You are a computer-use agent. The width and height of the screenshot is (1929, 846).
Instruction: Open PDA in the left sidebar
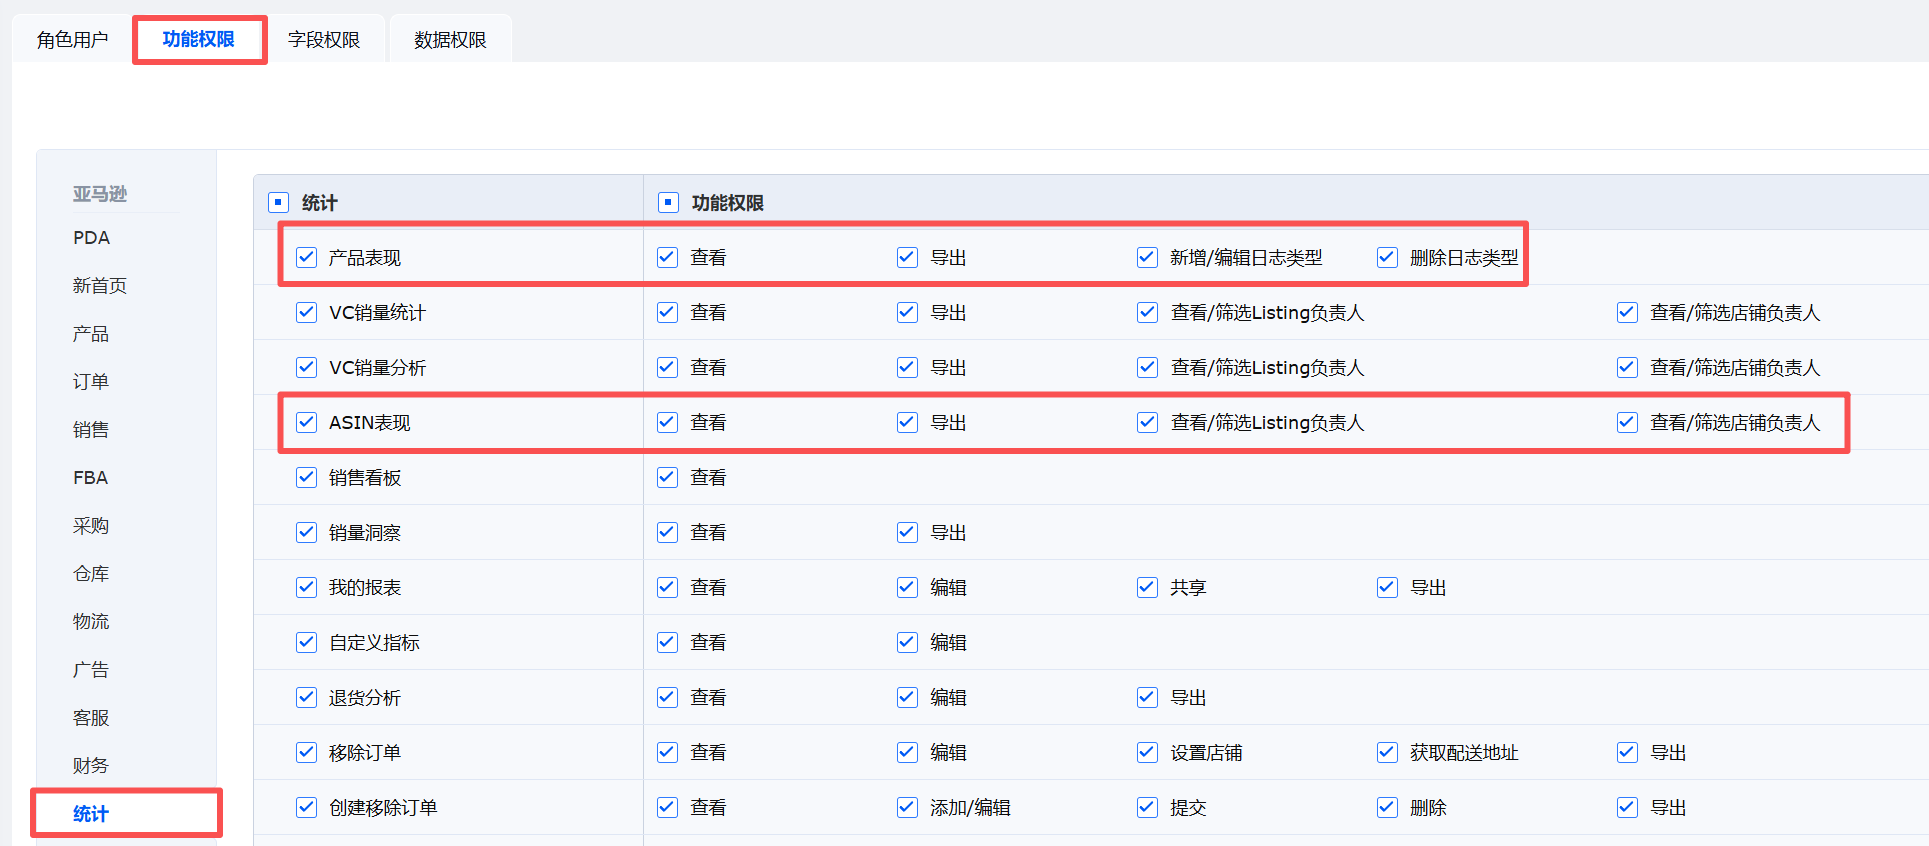(91, 238)
